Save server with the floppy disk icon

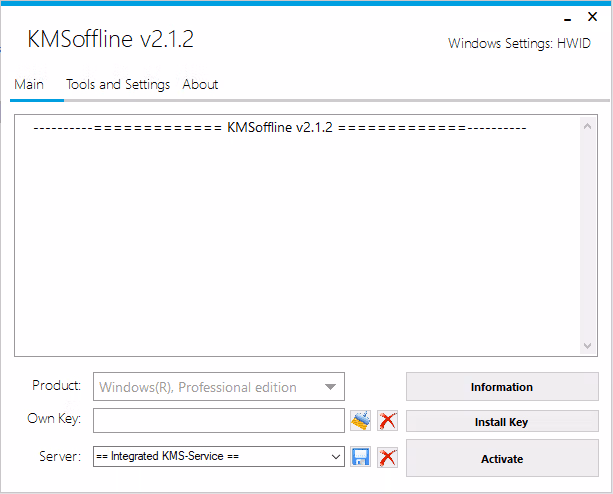pyautogui.click(x=360, y=457)
